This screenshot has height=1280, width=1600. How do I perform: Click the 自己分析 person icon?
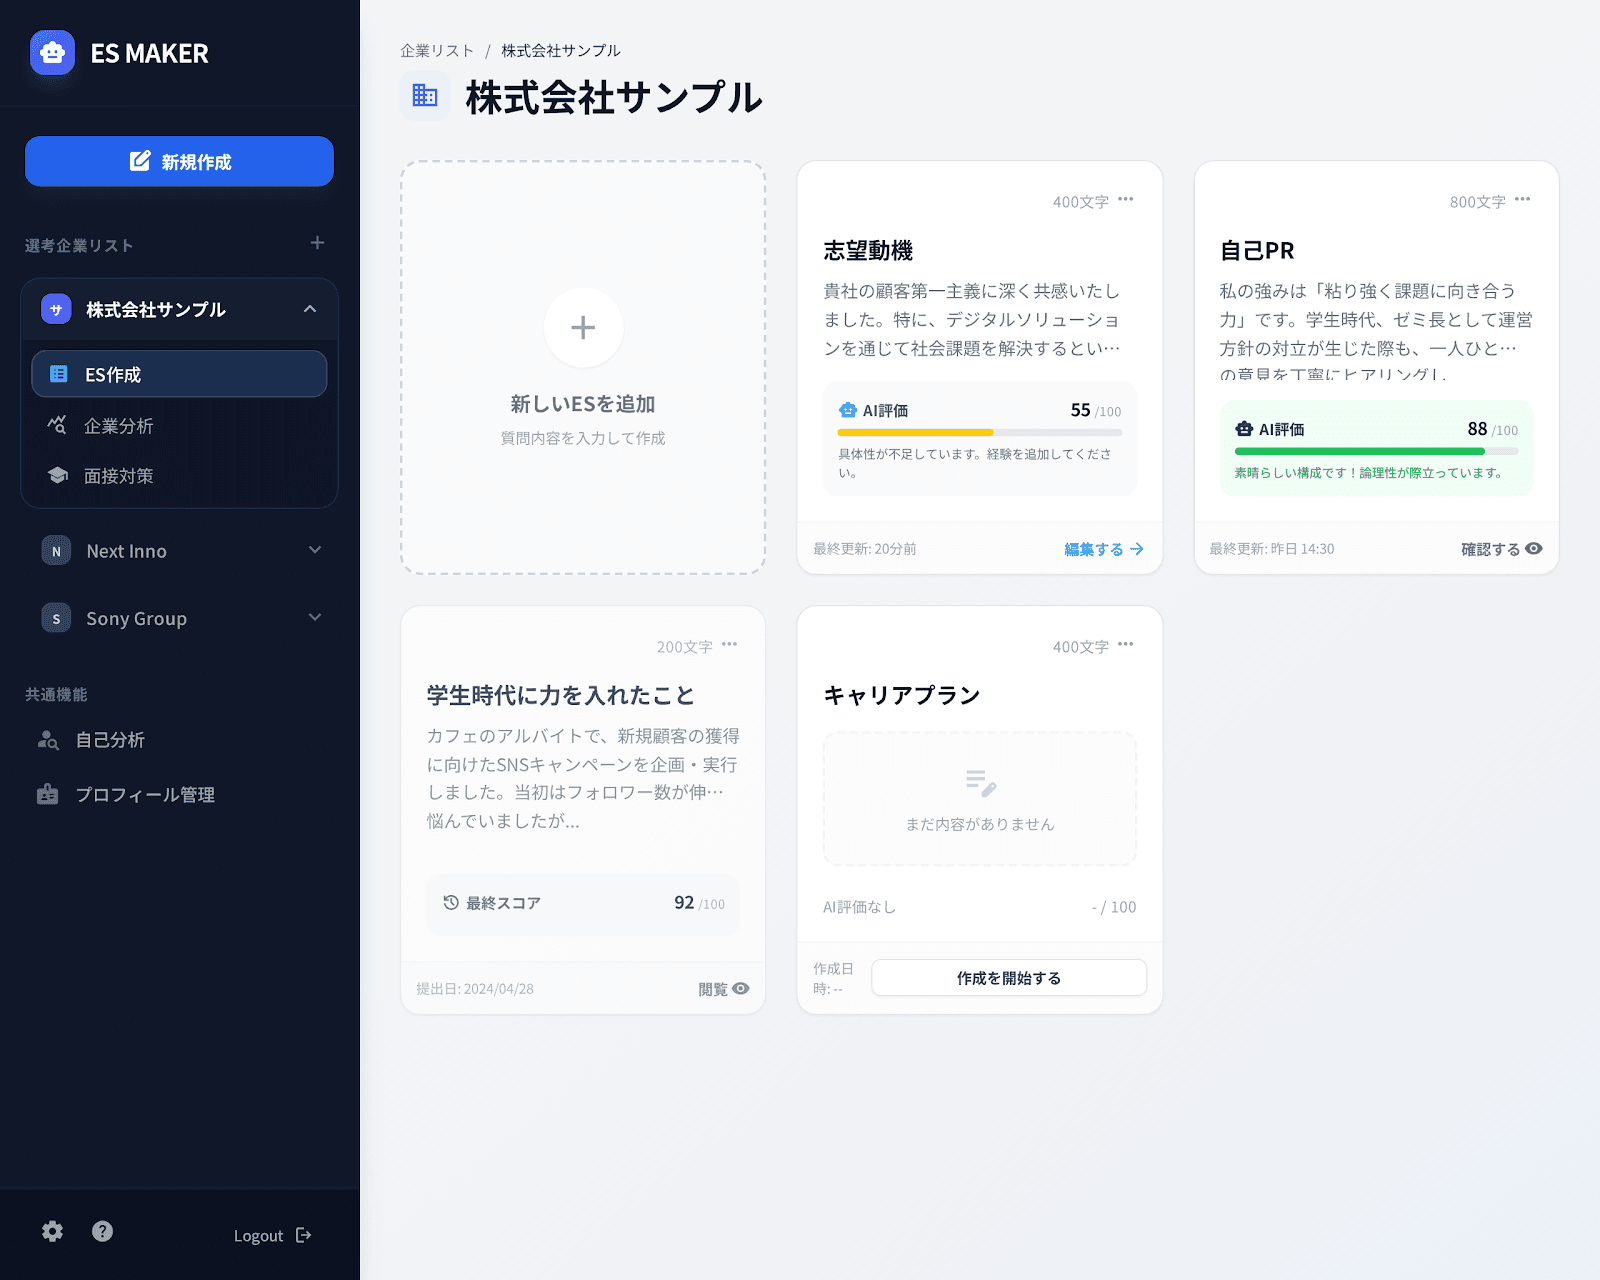tap(47, 740)
